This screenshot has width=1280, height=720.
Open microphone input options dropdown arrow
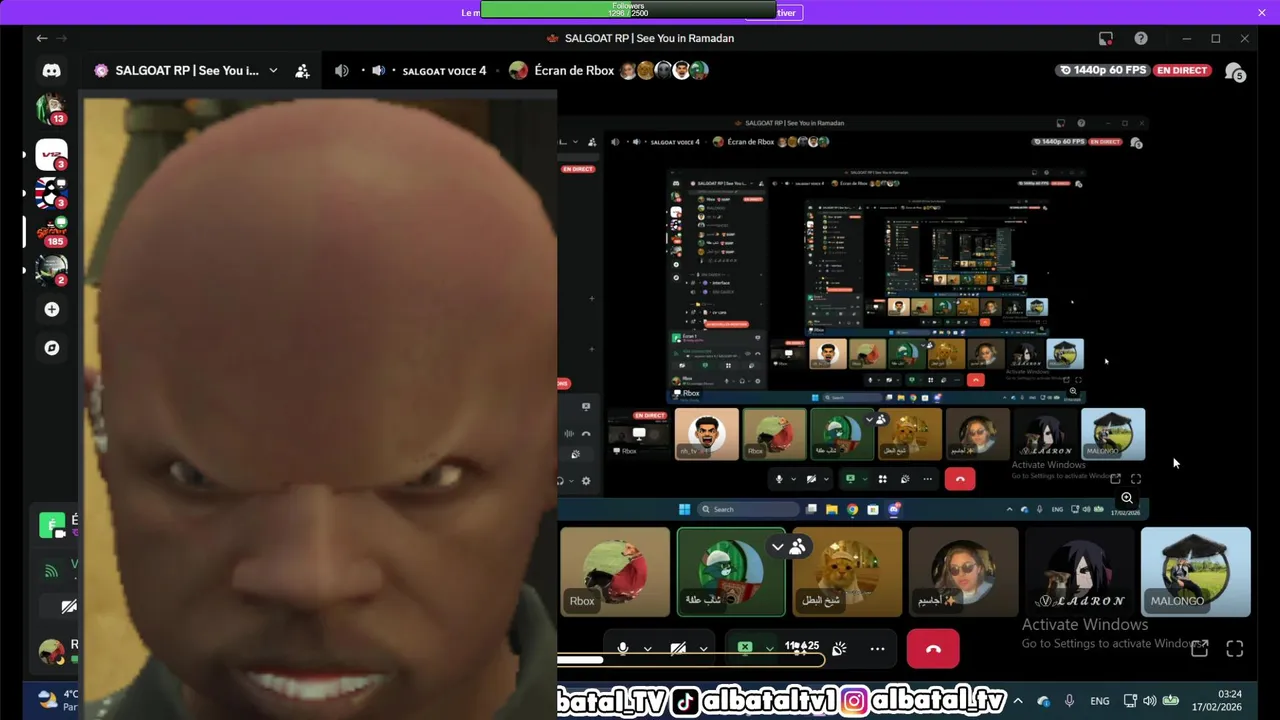coord(648,649)
